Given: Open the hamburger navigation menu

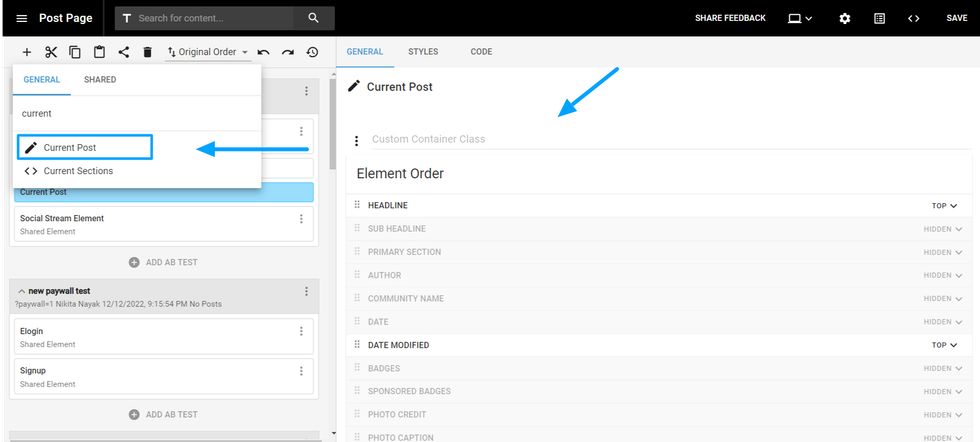Looking at the screenshot, I should (x=22, y=18).
